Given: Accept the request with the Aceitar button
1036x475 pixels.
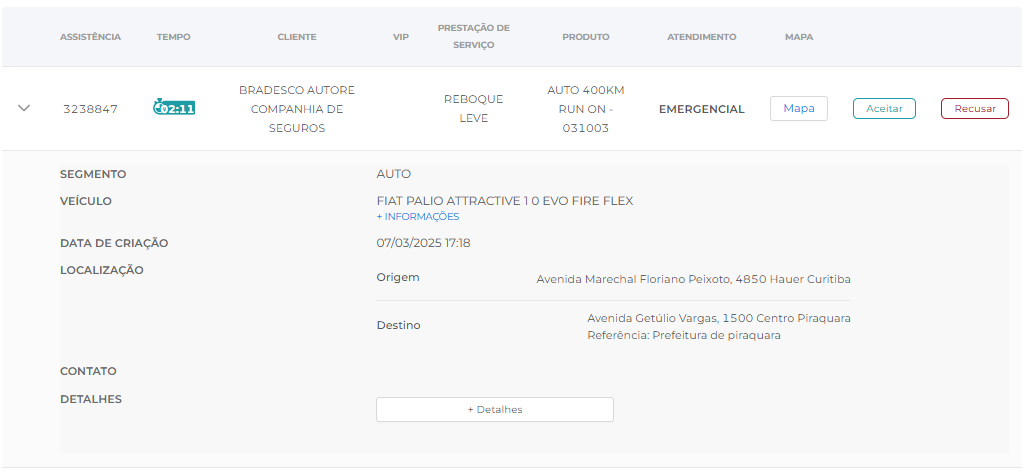Looking at the screenshot, I should tap(884, 108).
